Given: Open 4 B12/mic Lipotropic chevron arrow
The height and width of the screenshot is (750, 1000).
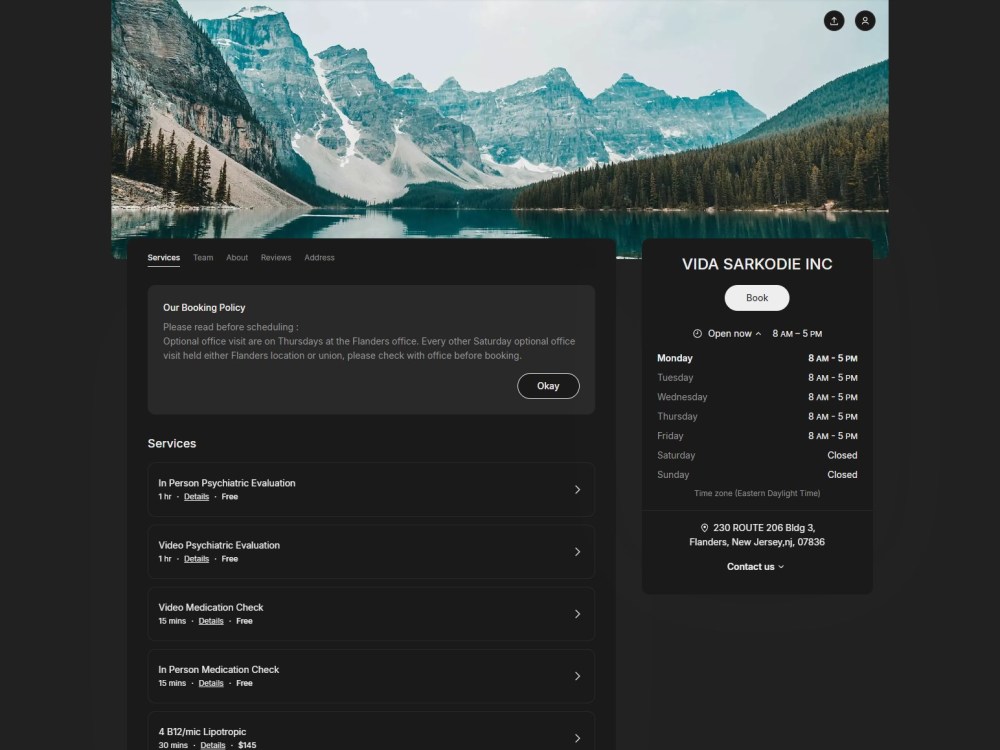Looking at the screenshot, I should coord(577,738).
